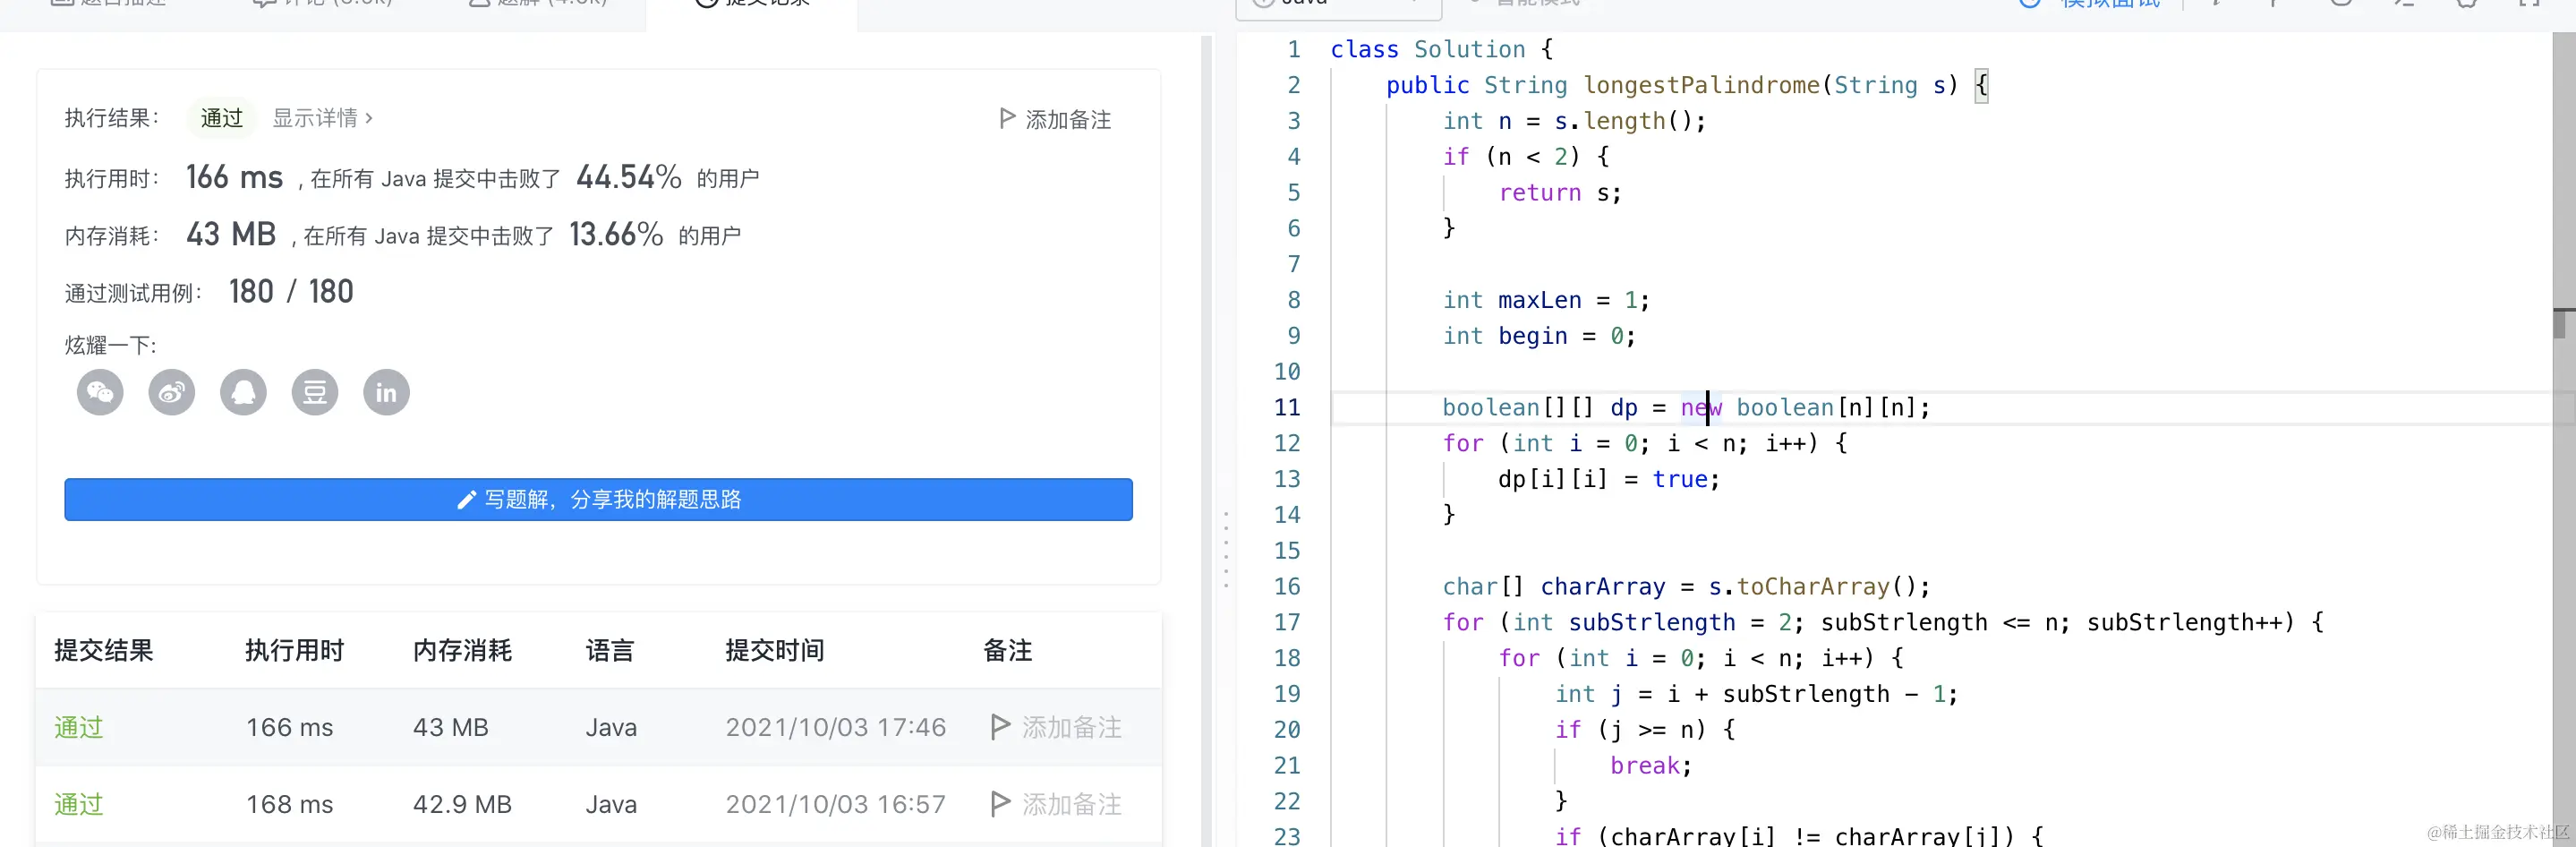
Task: Click the flag icon in the 16:57 submission row
Action: [999, 804]
